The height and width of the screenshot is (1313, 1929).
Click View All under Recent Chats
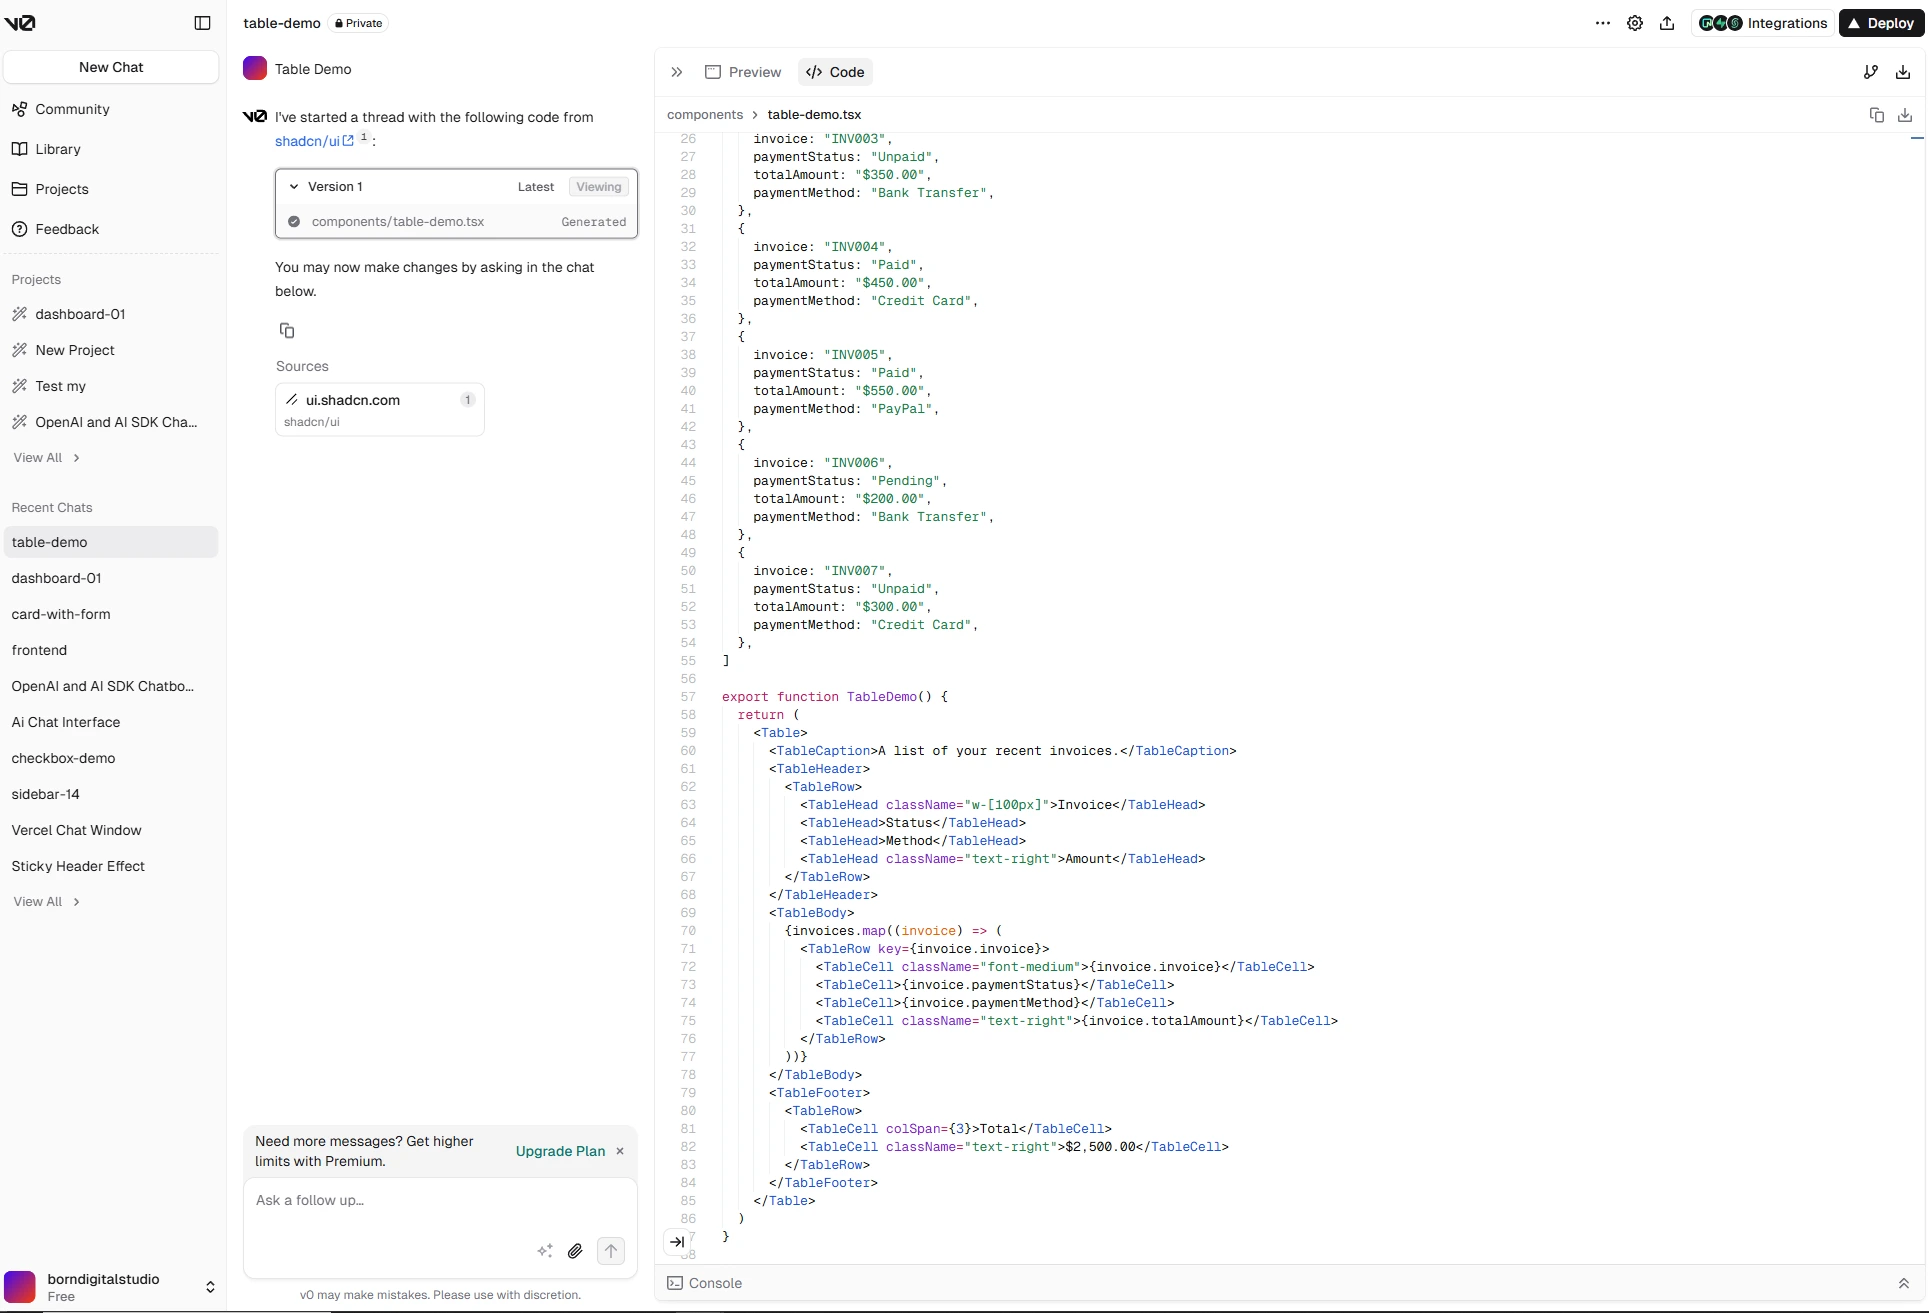coord(46,901)
